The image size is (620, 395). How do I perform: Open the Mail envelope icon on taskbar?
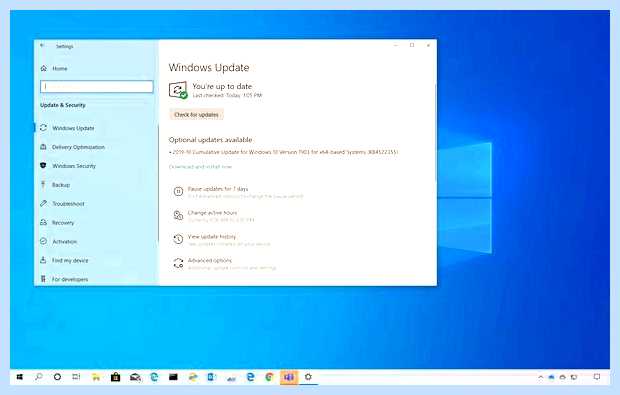135,377
